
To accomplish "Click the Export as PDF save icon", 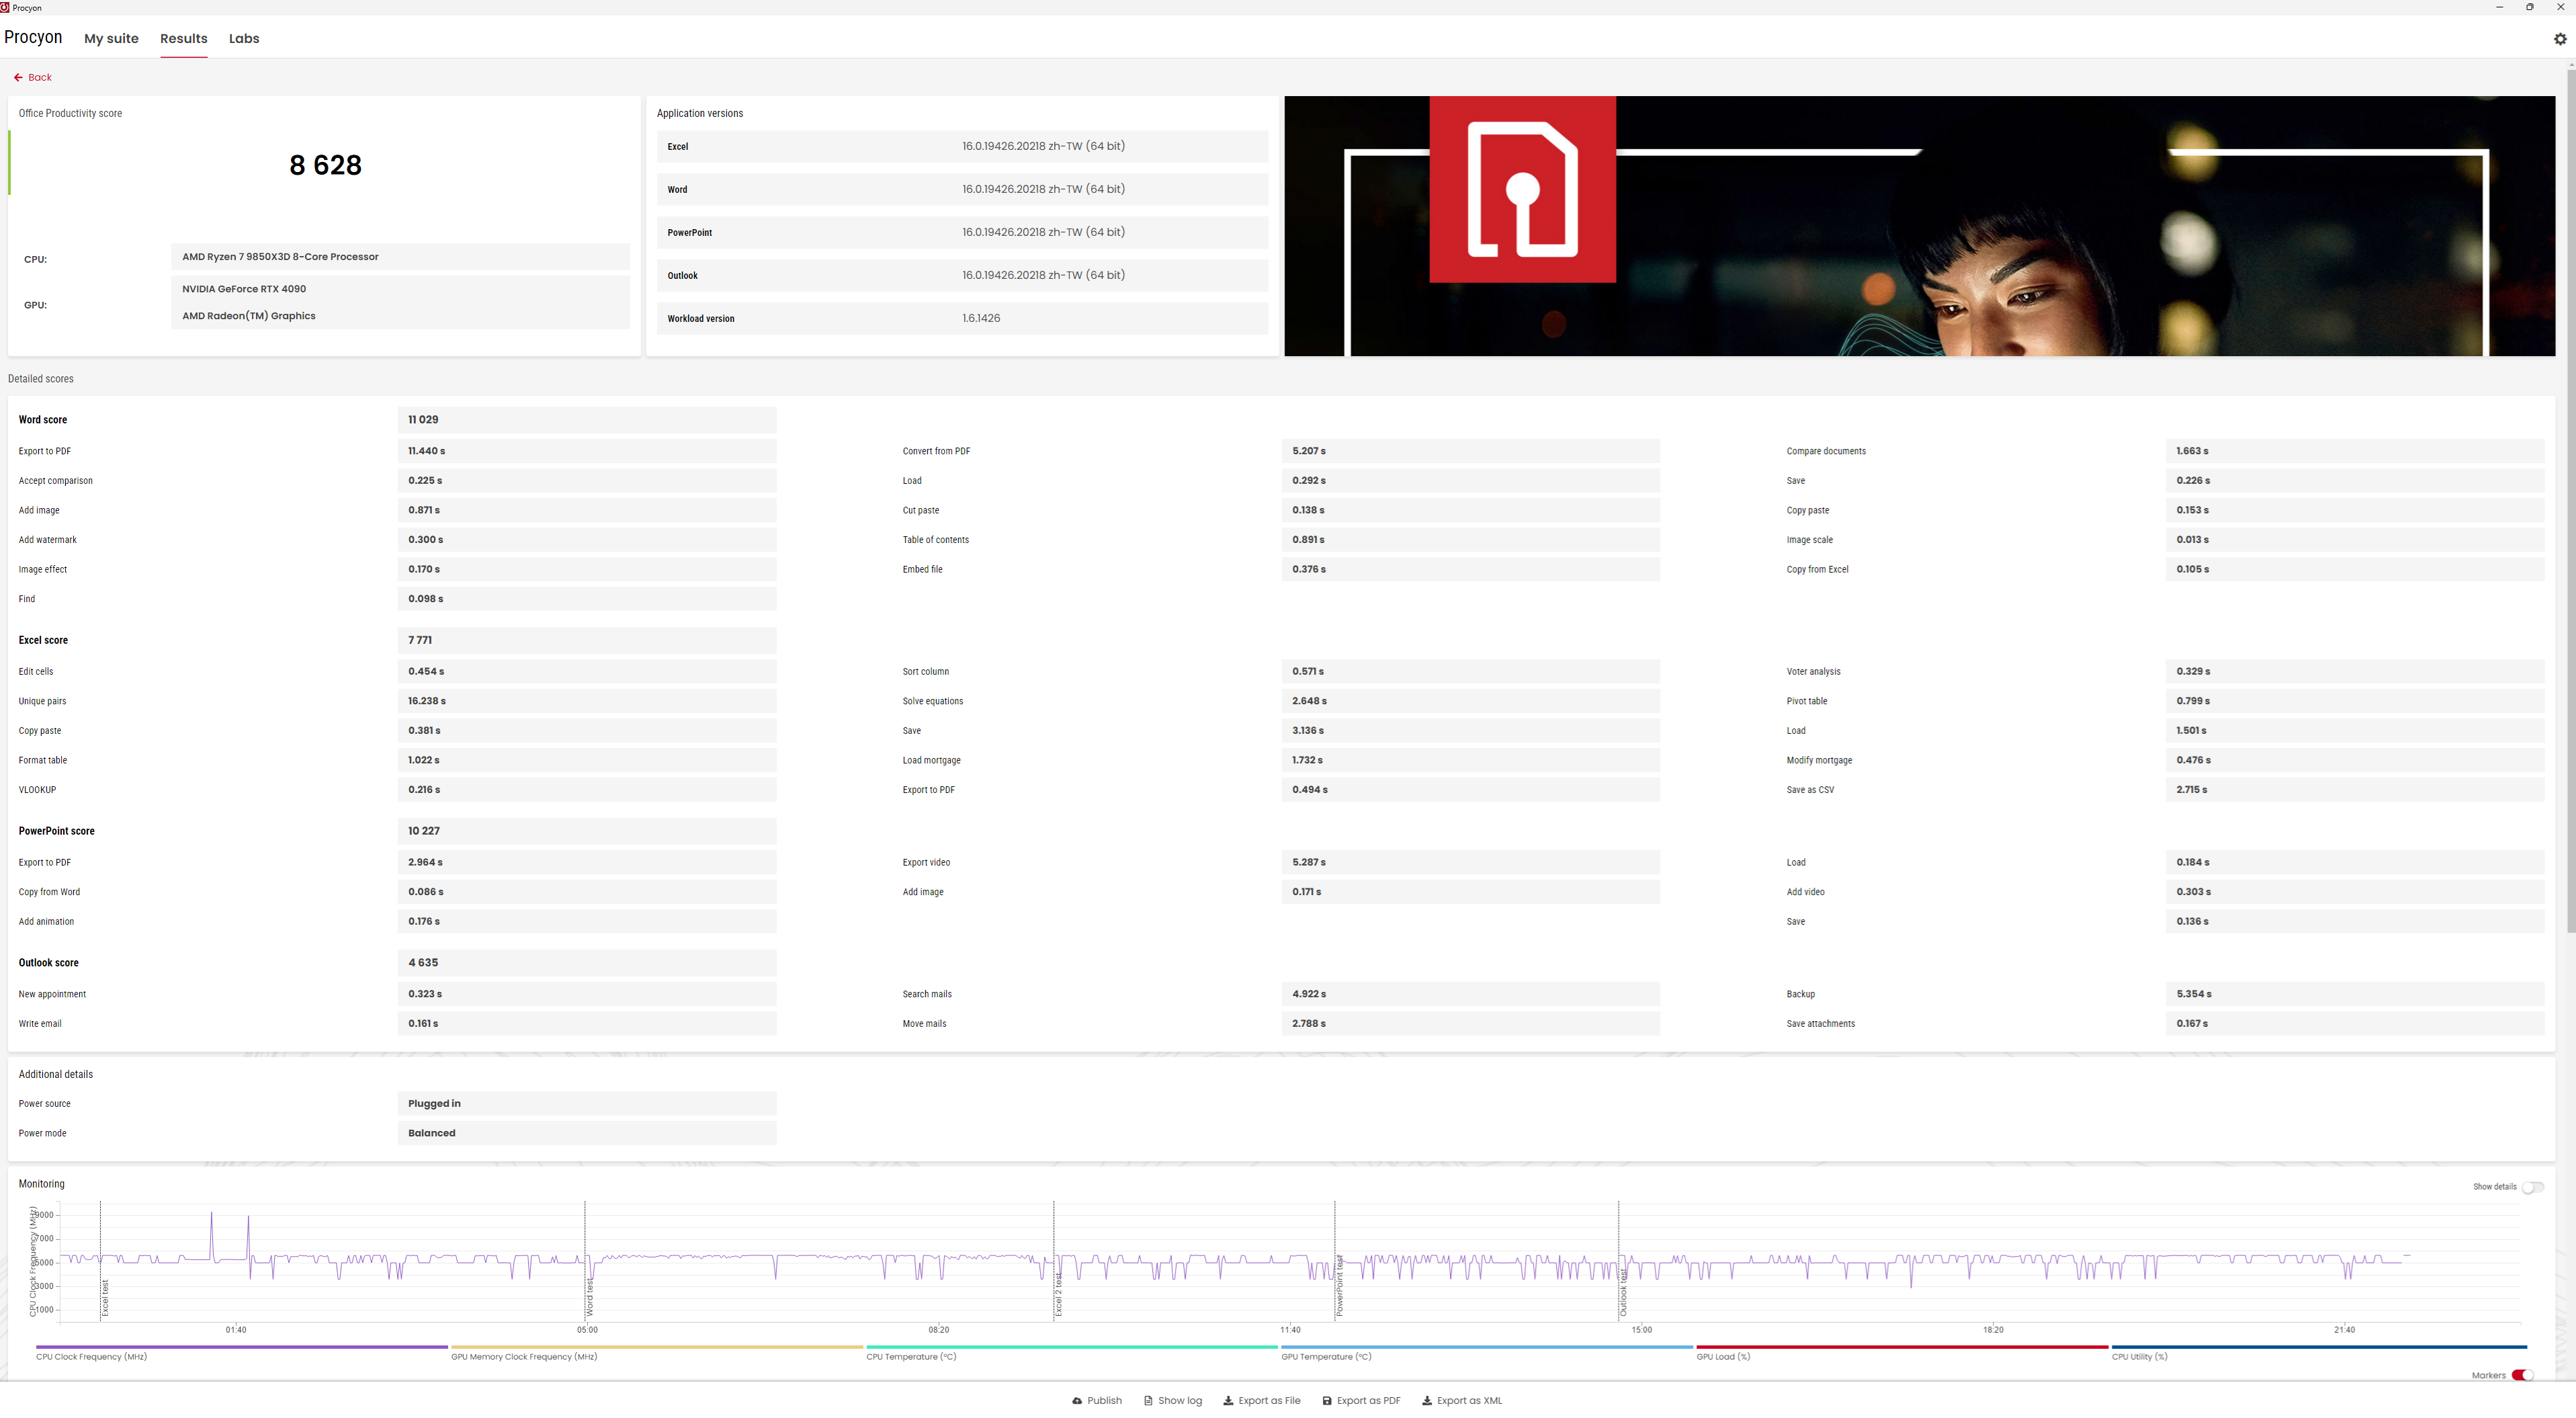I will click(1327, 1400).
